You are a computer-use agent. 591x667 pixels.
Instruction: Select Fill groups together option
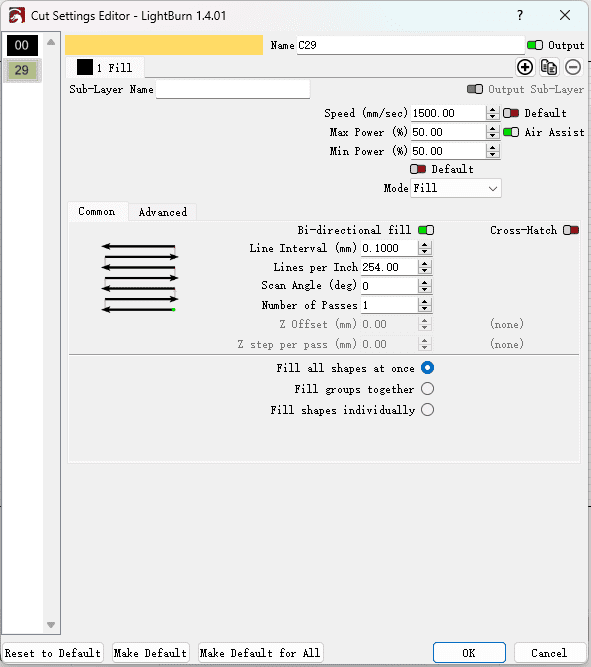tap(428, 389)
